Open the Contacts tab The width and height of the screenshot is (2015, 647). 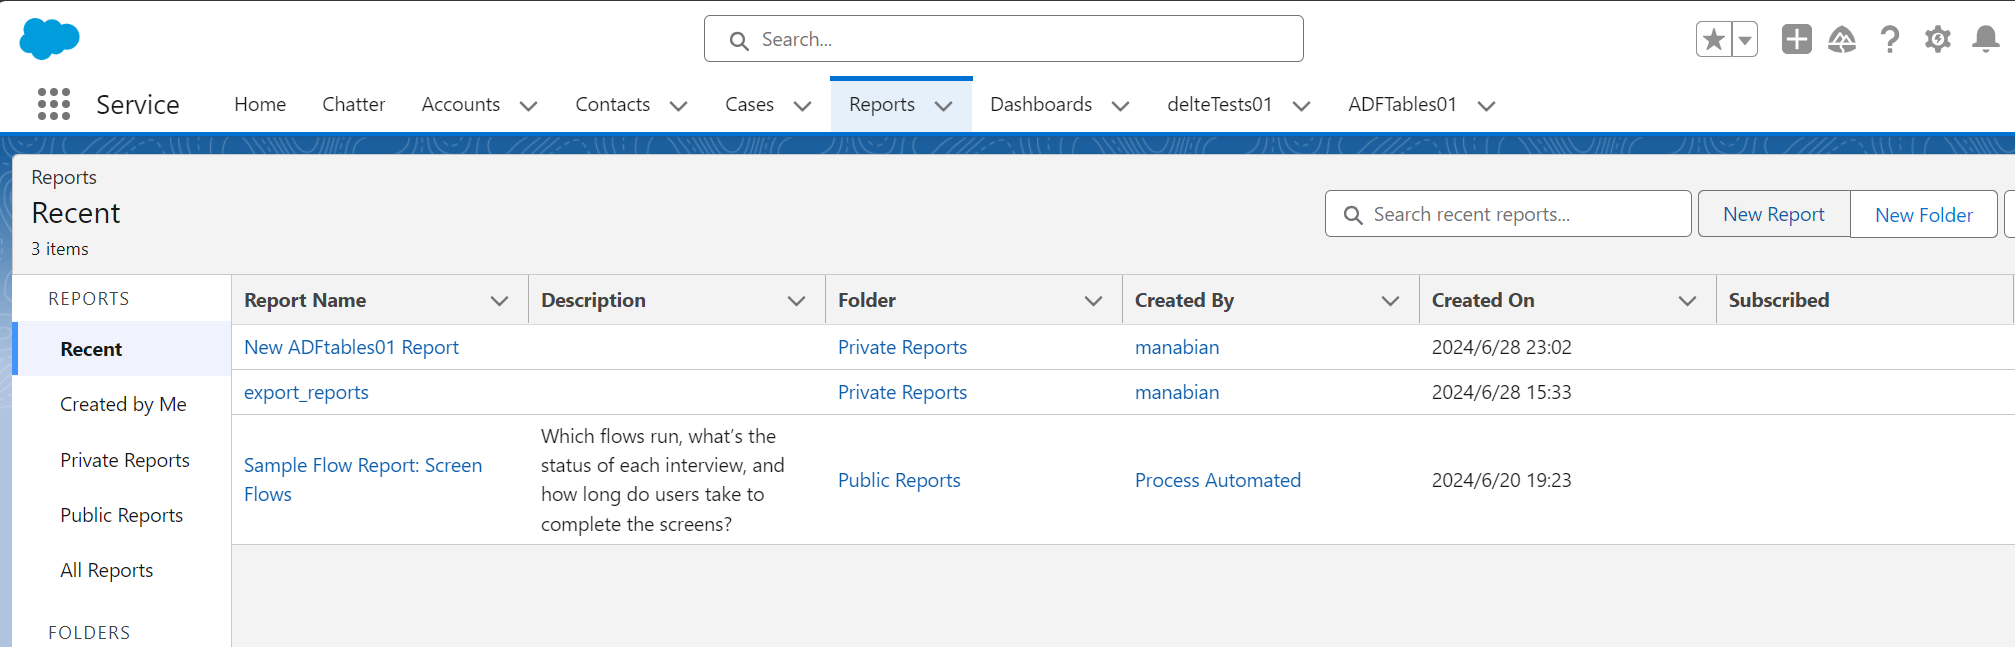point(613,104)
